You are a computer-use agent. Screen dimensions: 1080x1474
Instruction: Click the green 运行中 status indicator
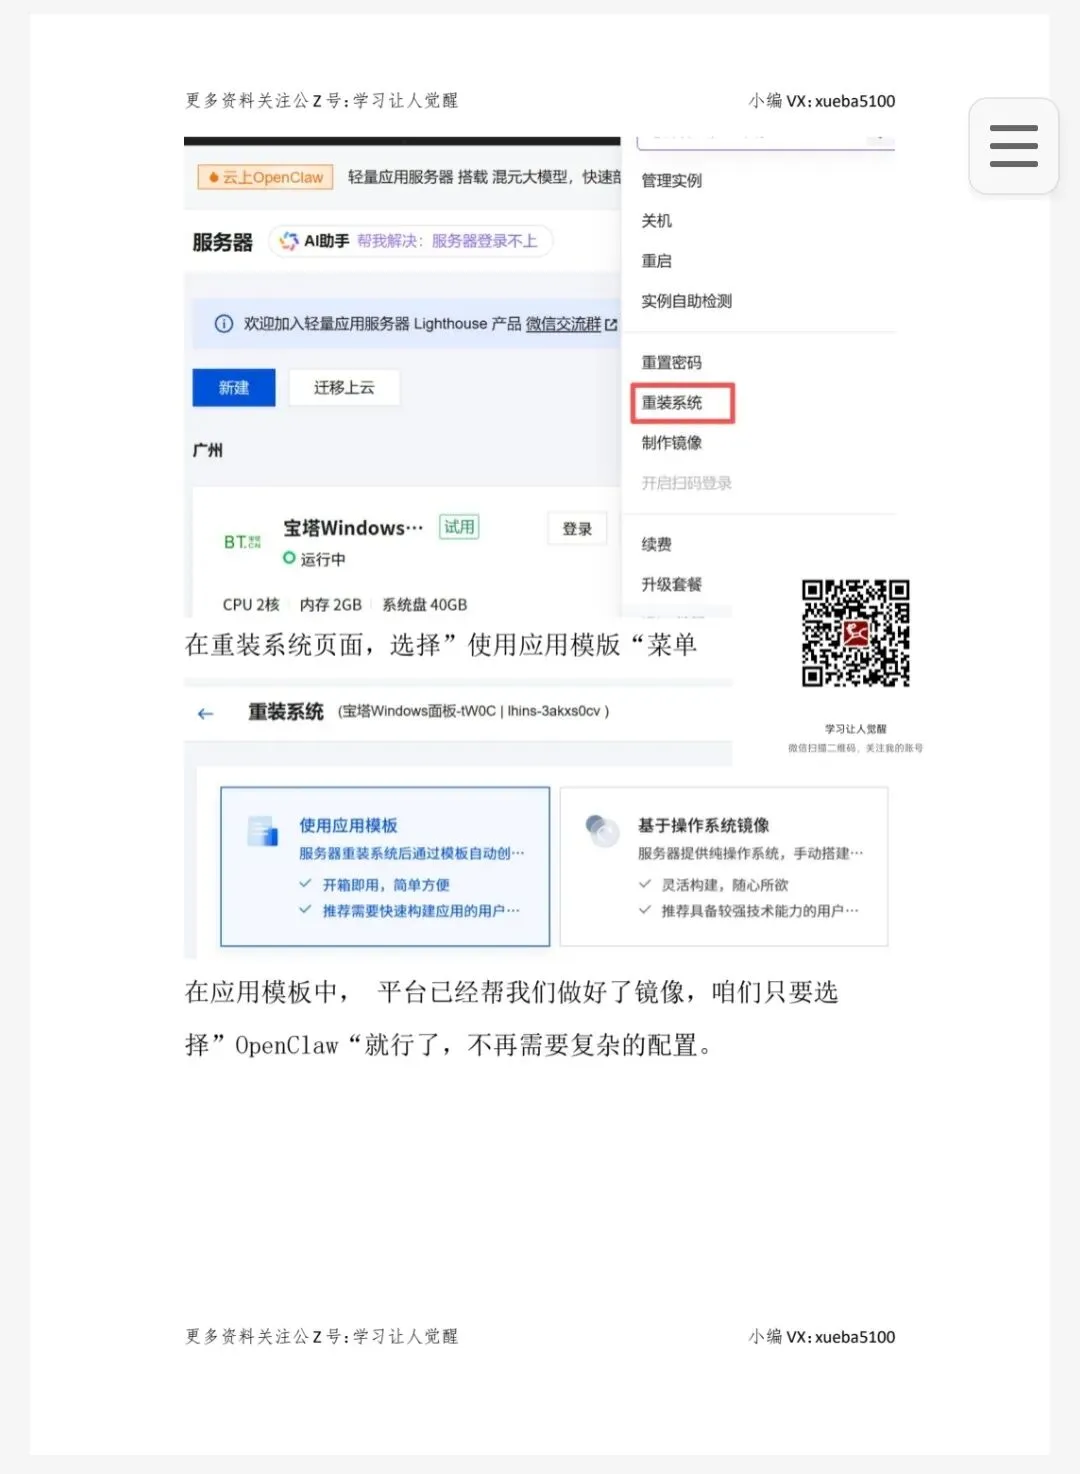[x=289, y=558]
